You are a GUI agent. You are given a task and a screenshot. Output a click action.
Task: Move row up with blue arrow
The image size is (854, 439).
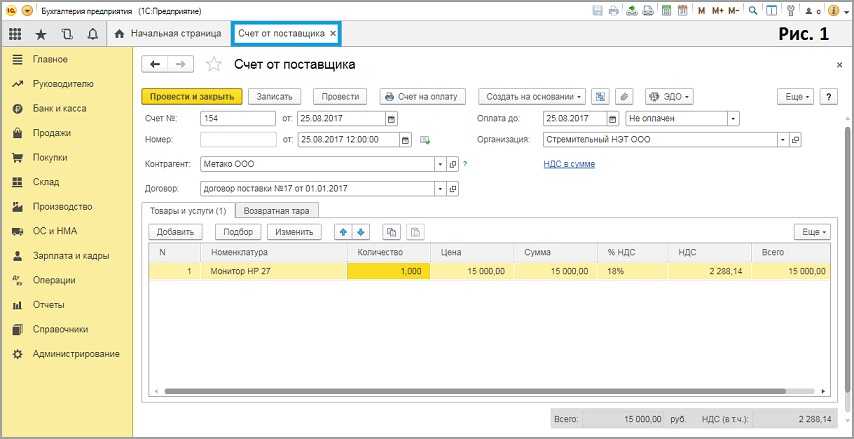(x=342, y=232)
